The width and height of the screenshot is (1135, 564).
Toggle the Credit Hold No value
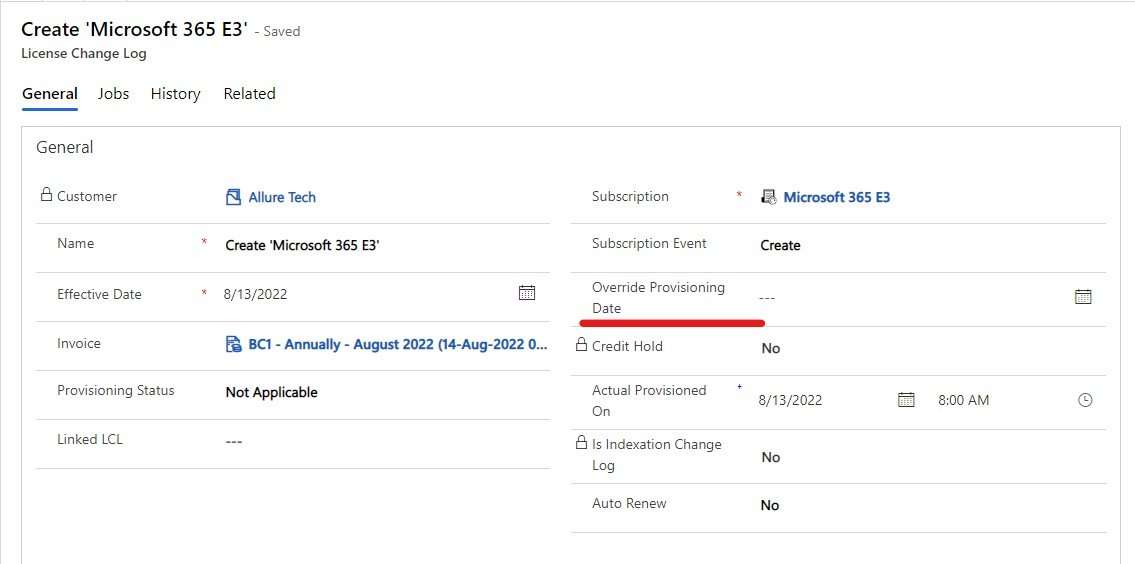tap(771, 348)
